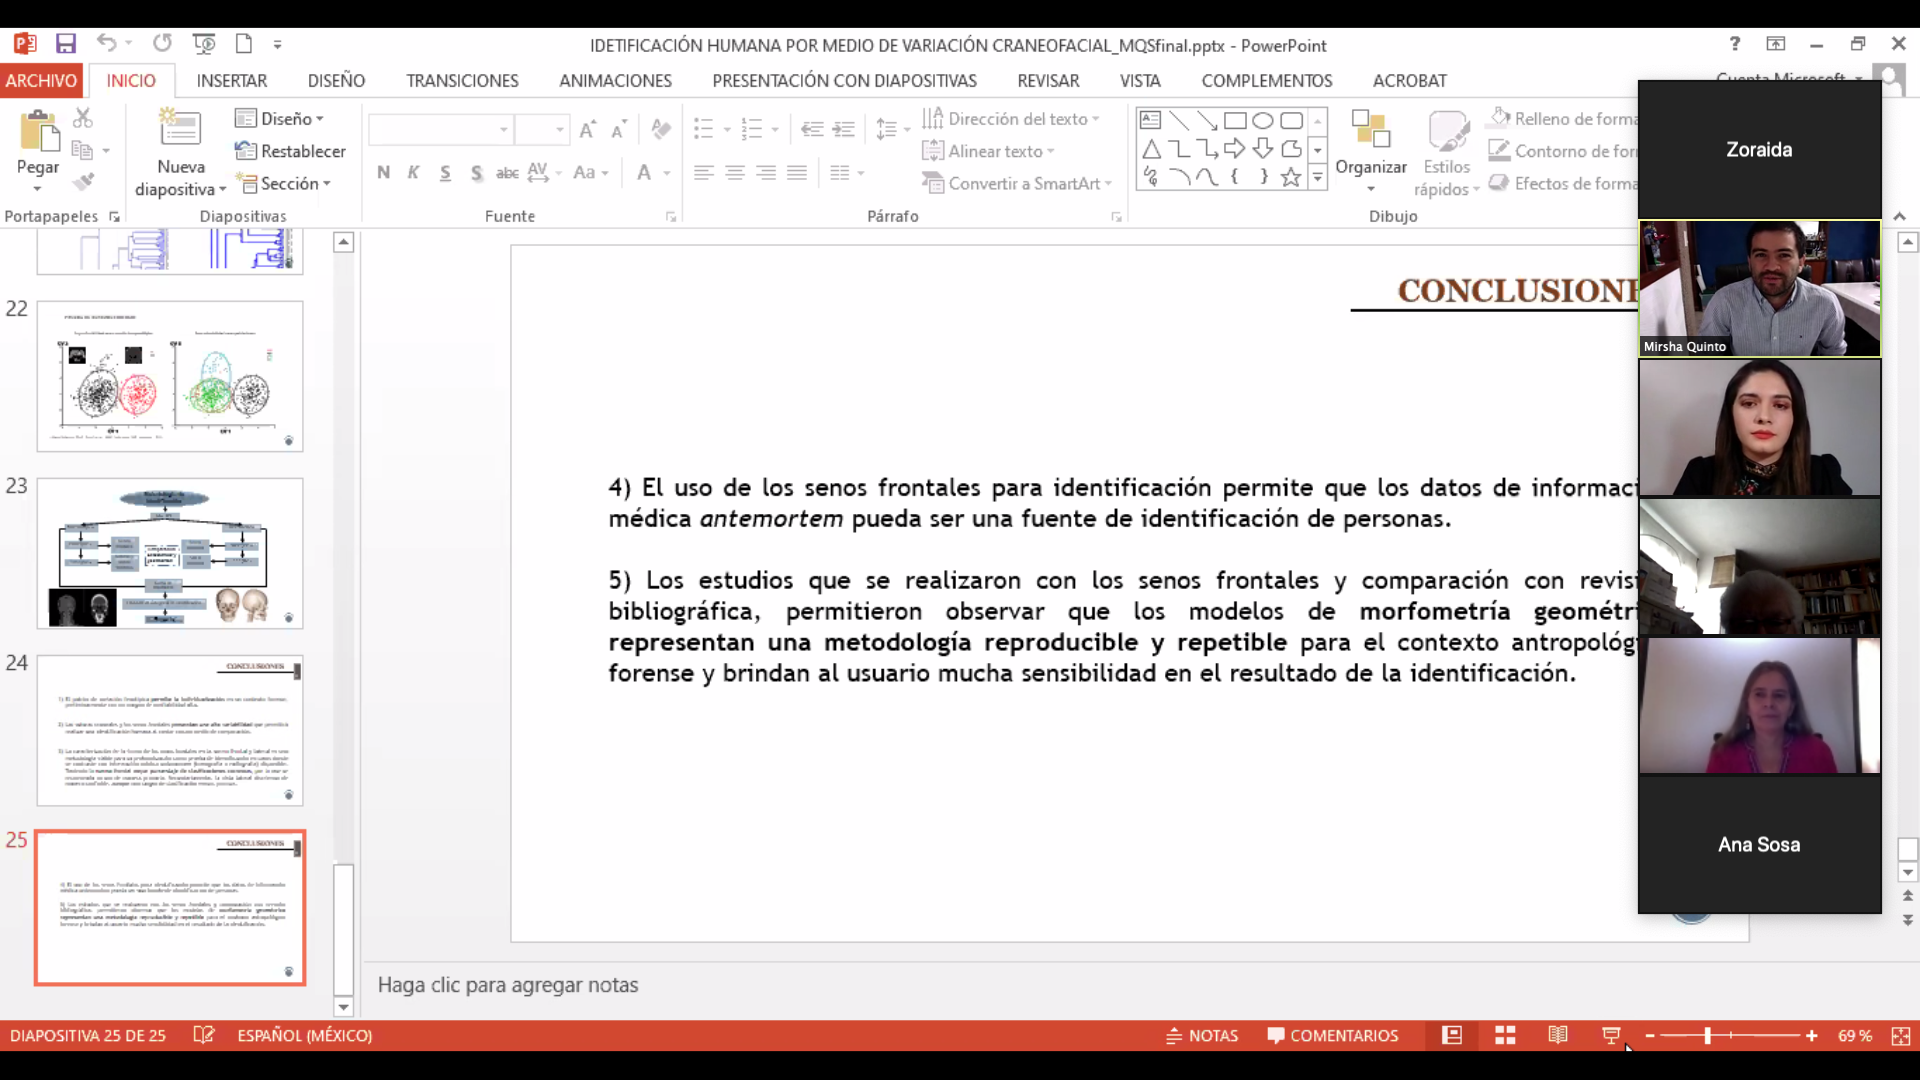The height and width of the screenshot is (1080, 1920).
Task: Toggle Italic (K) formatting
Action: point(413,172)
